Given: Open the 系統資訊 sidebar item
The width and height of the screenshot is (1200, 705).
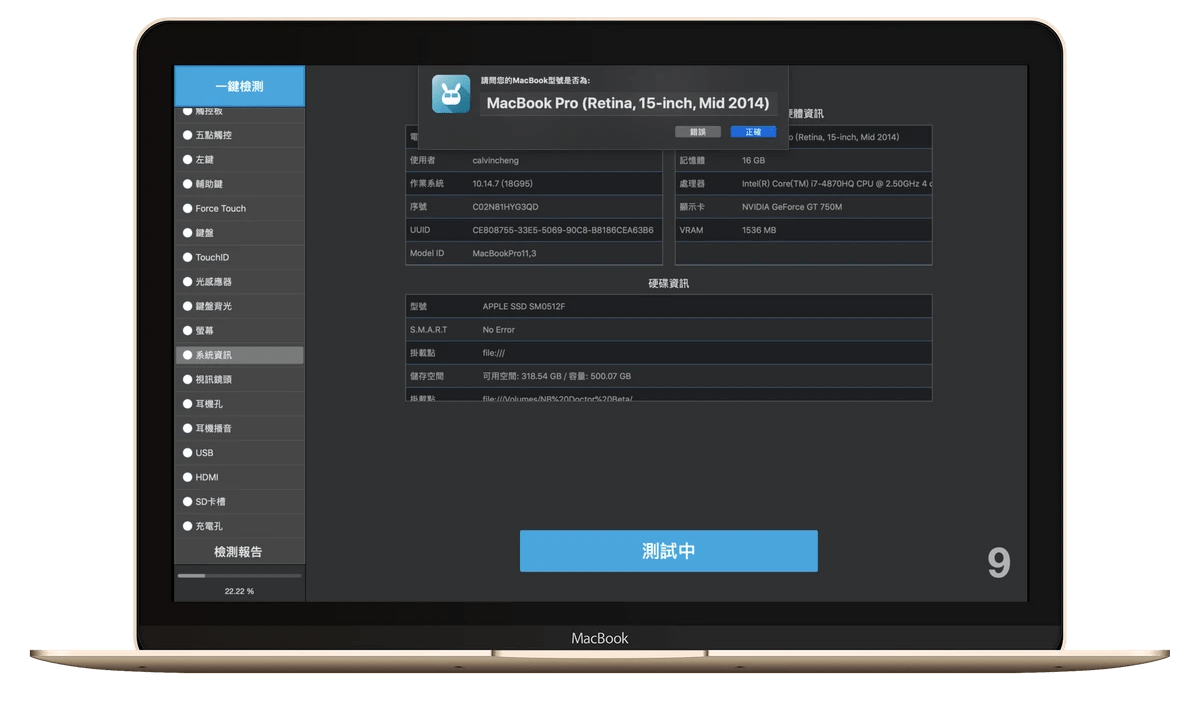Looking at the screenshot, I should 240,355.
